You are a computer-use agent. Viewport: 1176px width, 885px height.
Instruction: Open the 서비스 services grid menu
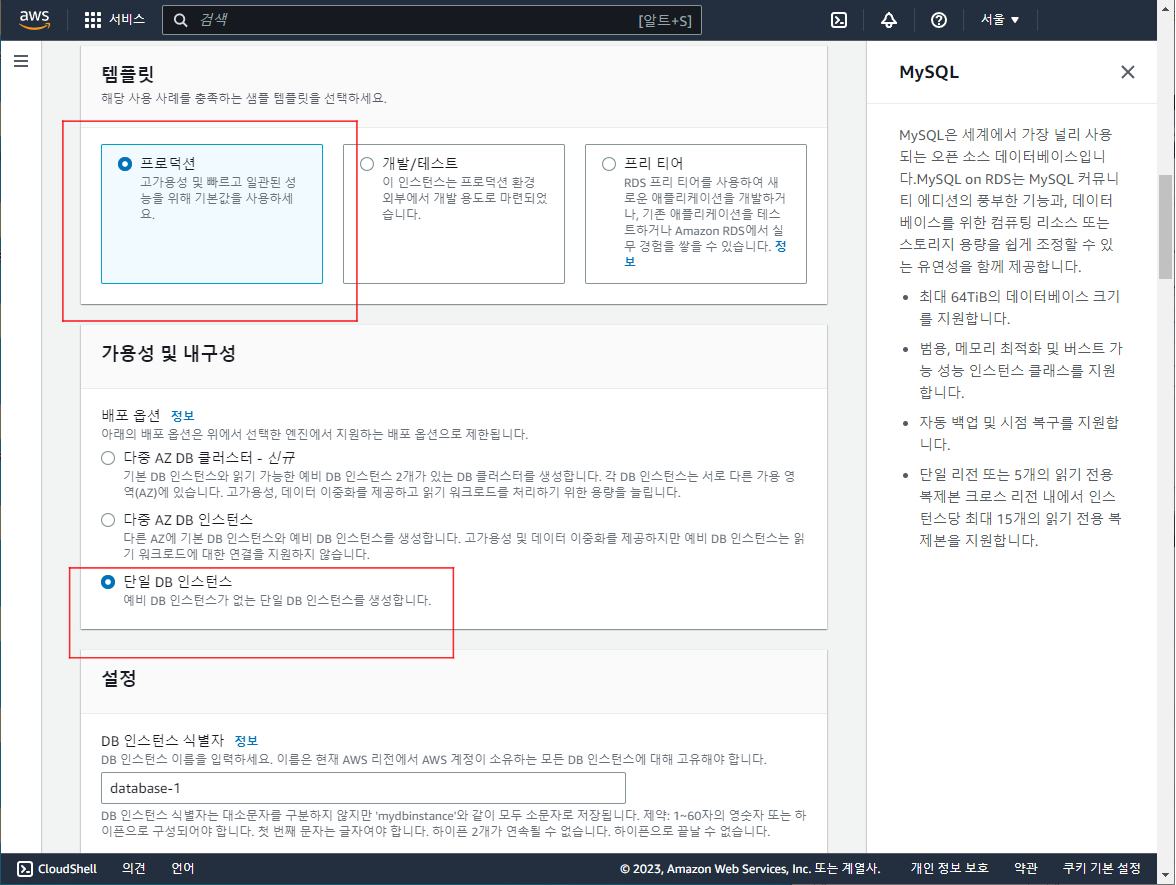coord(115,20)
